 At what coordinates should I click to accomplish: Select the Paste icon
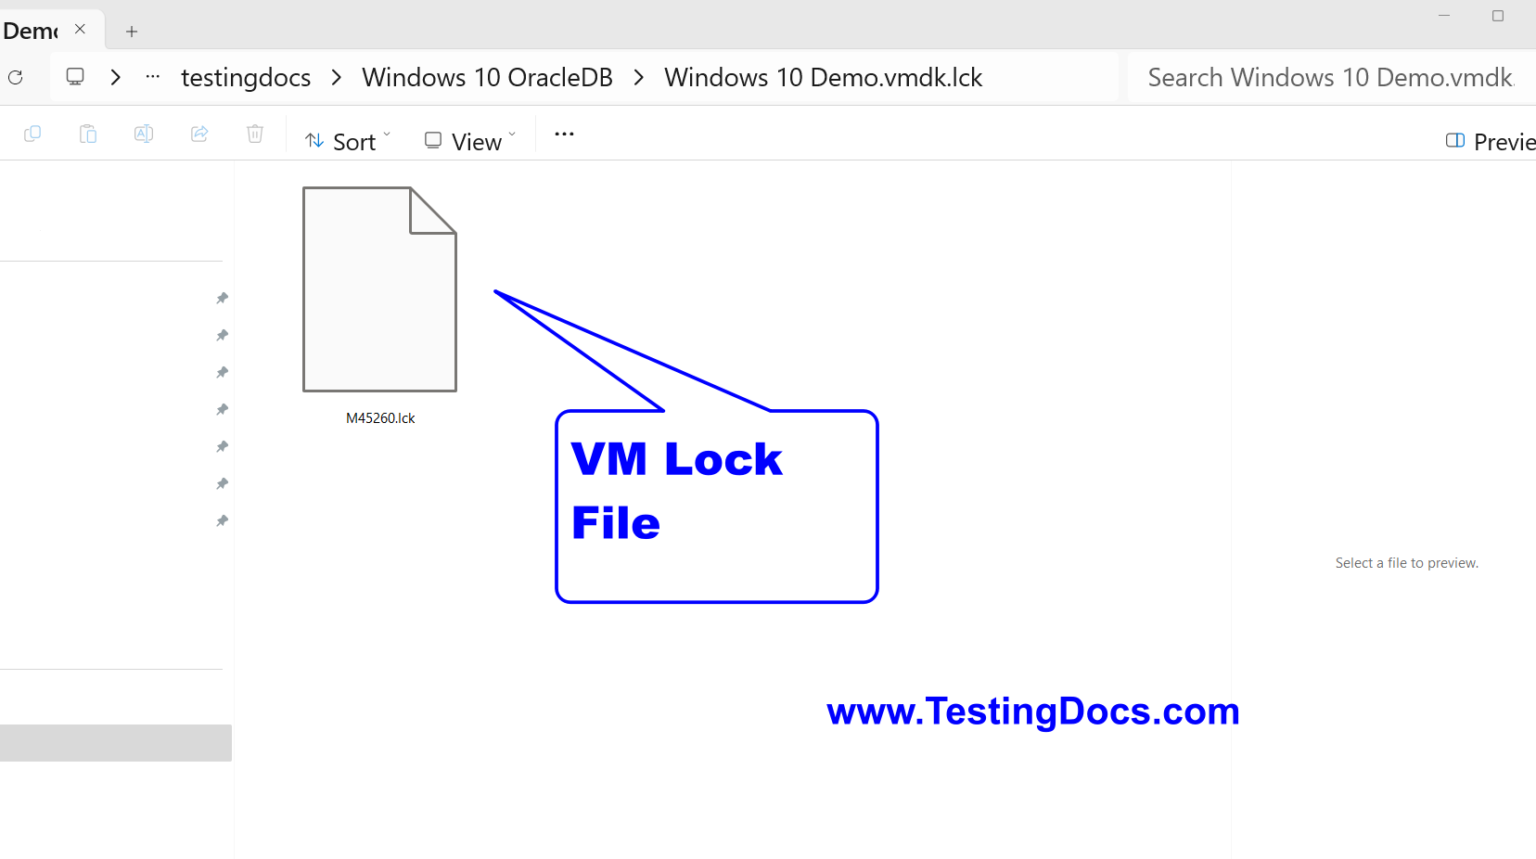coord(87,133)
